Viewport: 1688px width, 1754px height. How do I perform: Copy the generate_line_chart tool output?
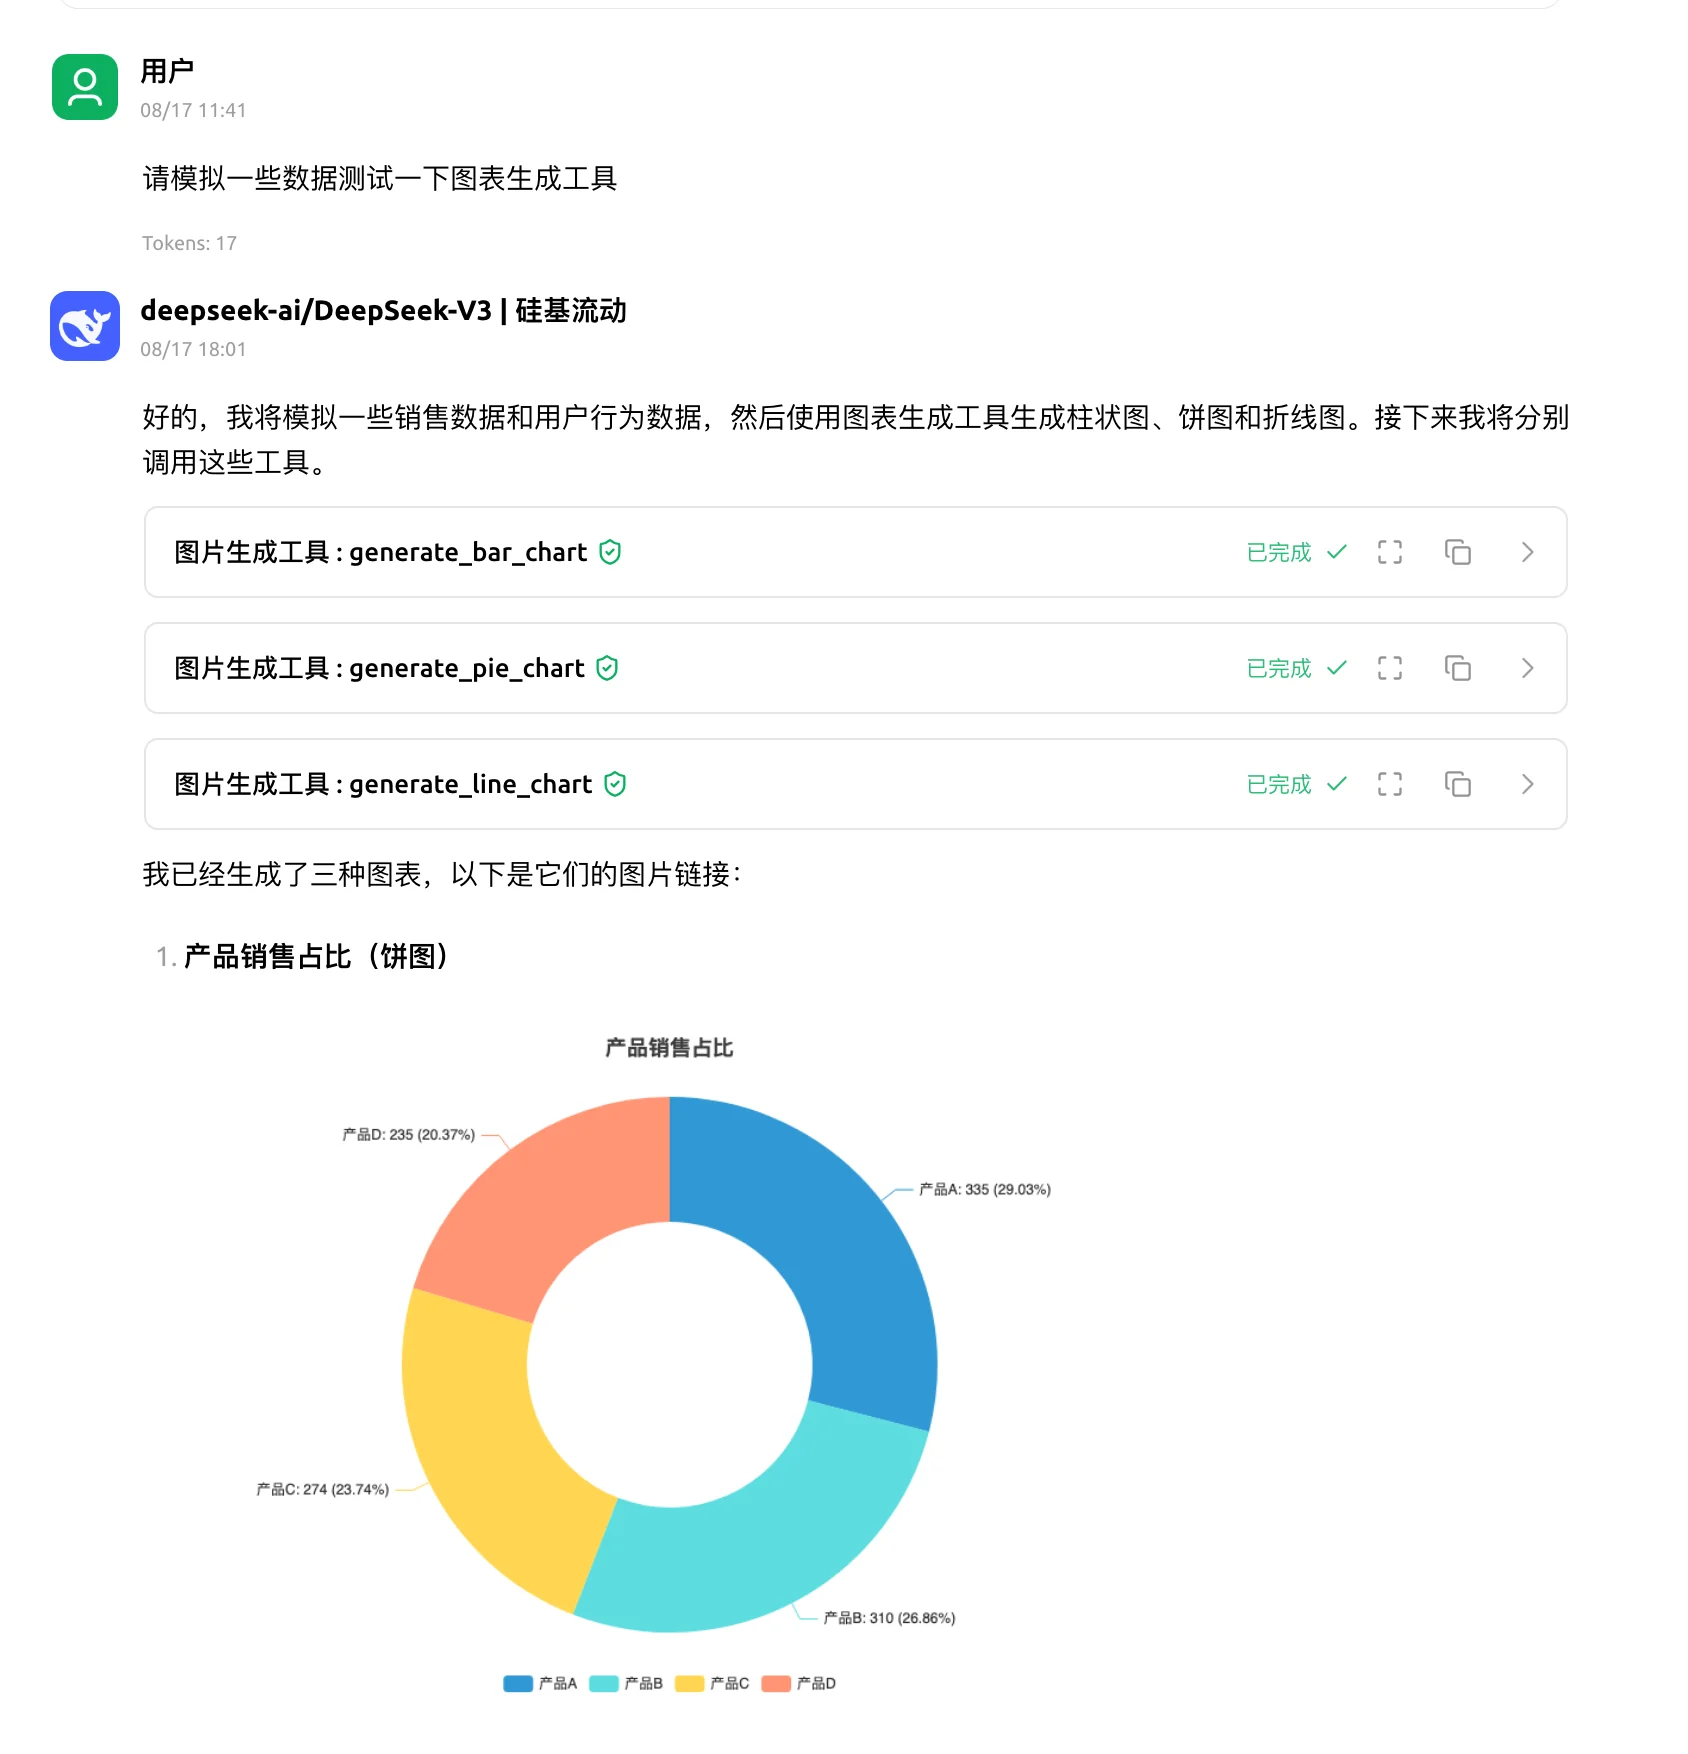(x=1458, y=784)
